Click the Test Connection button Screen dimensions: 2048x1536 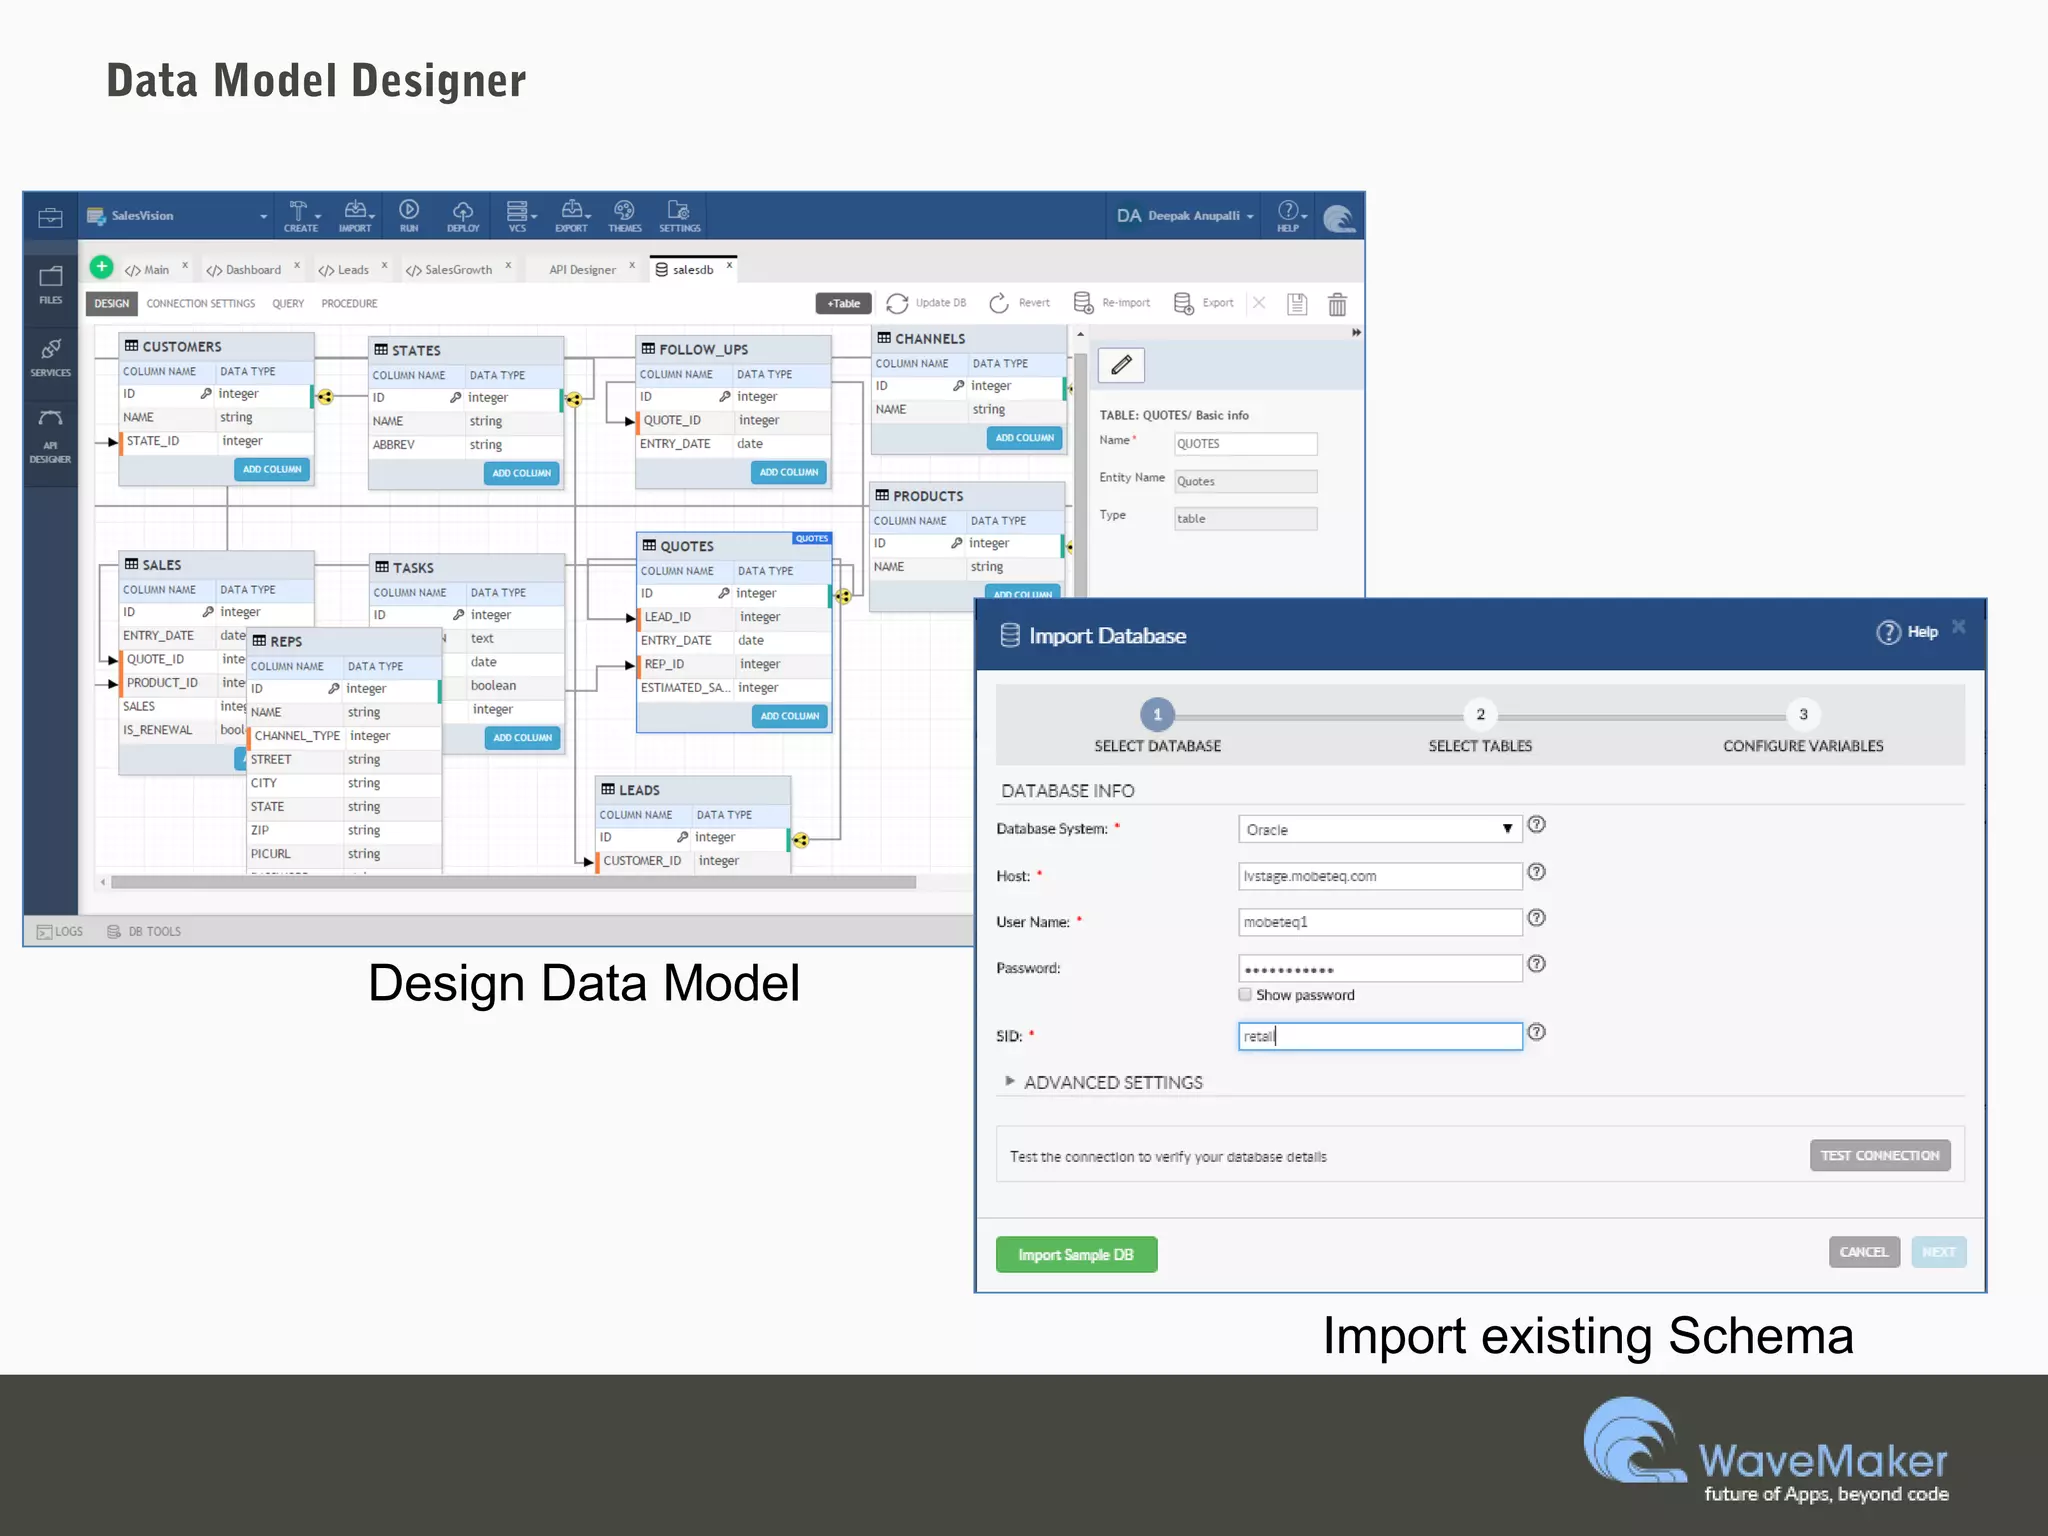(1880, 1155)
